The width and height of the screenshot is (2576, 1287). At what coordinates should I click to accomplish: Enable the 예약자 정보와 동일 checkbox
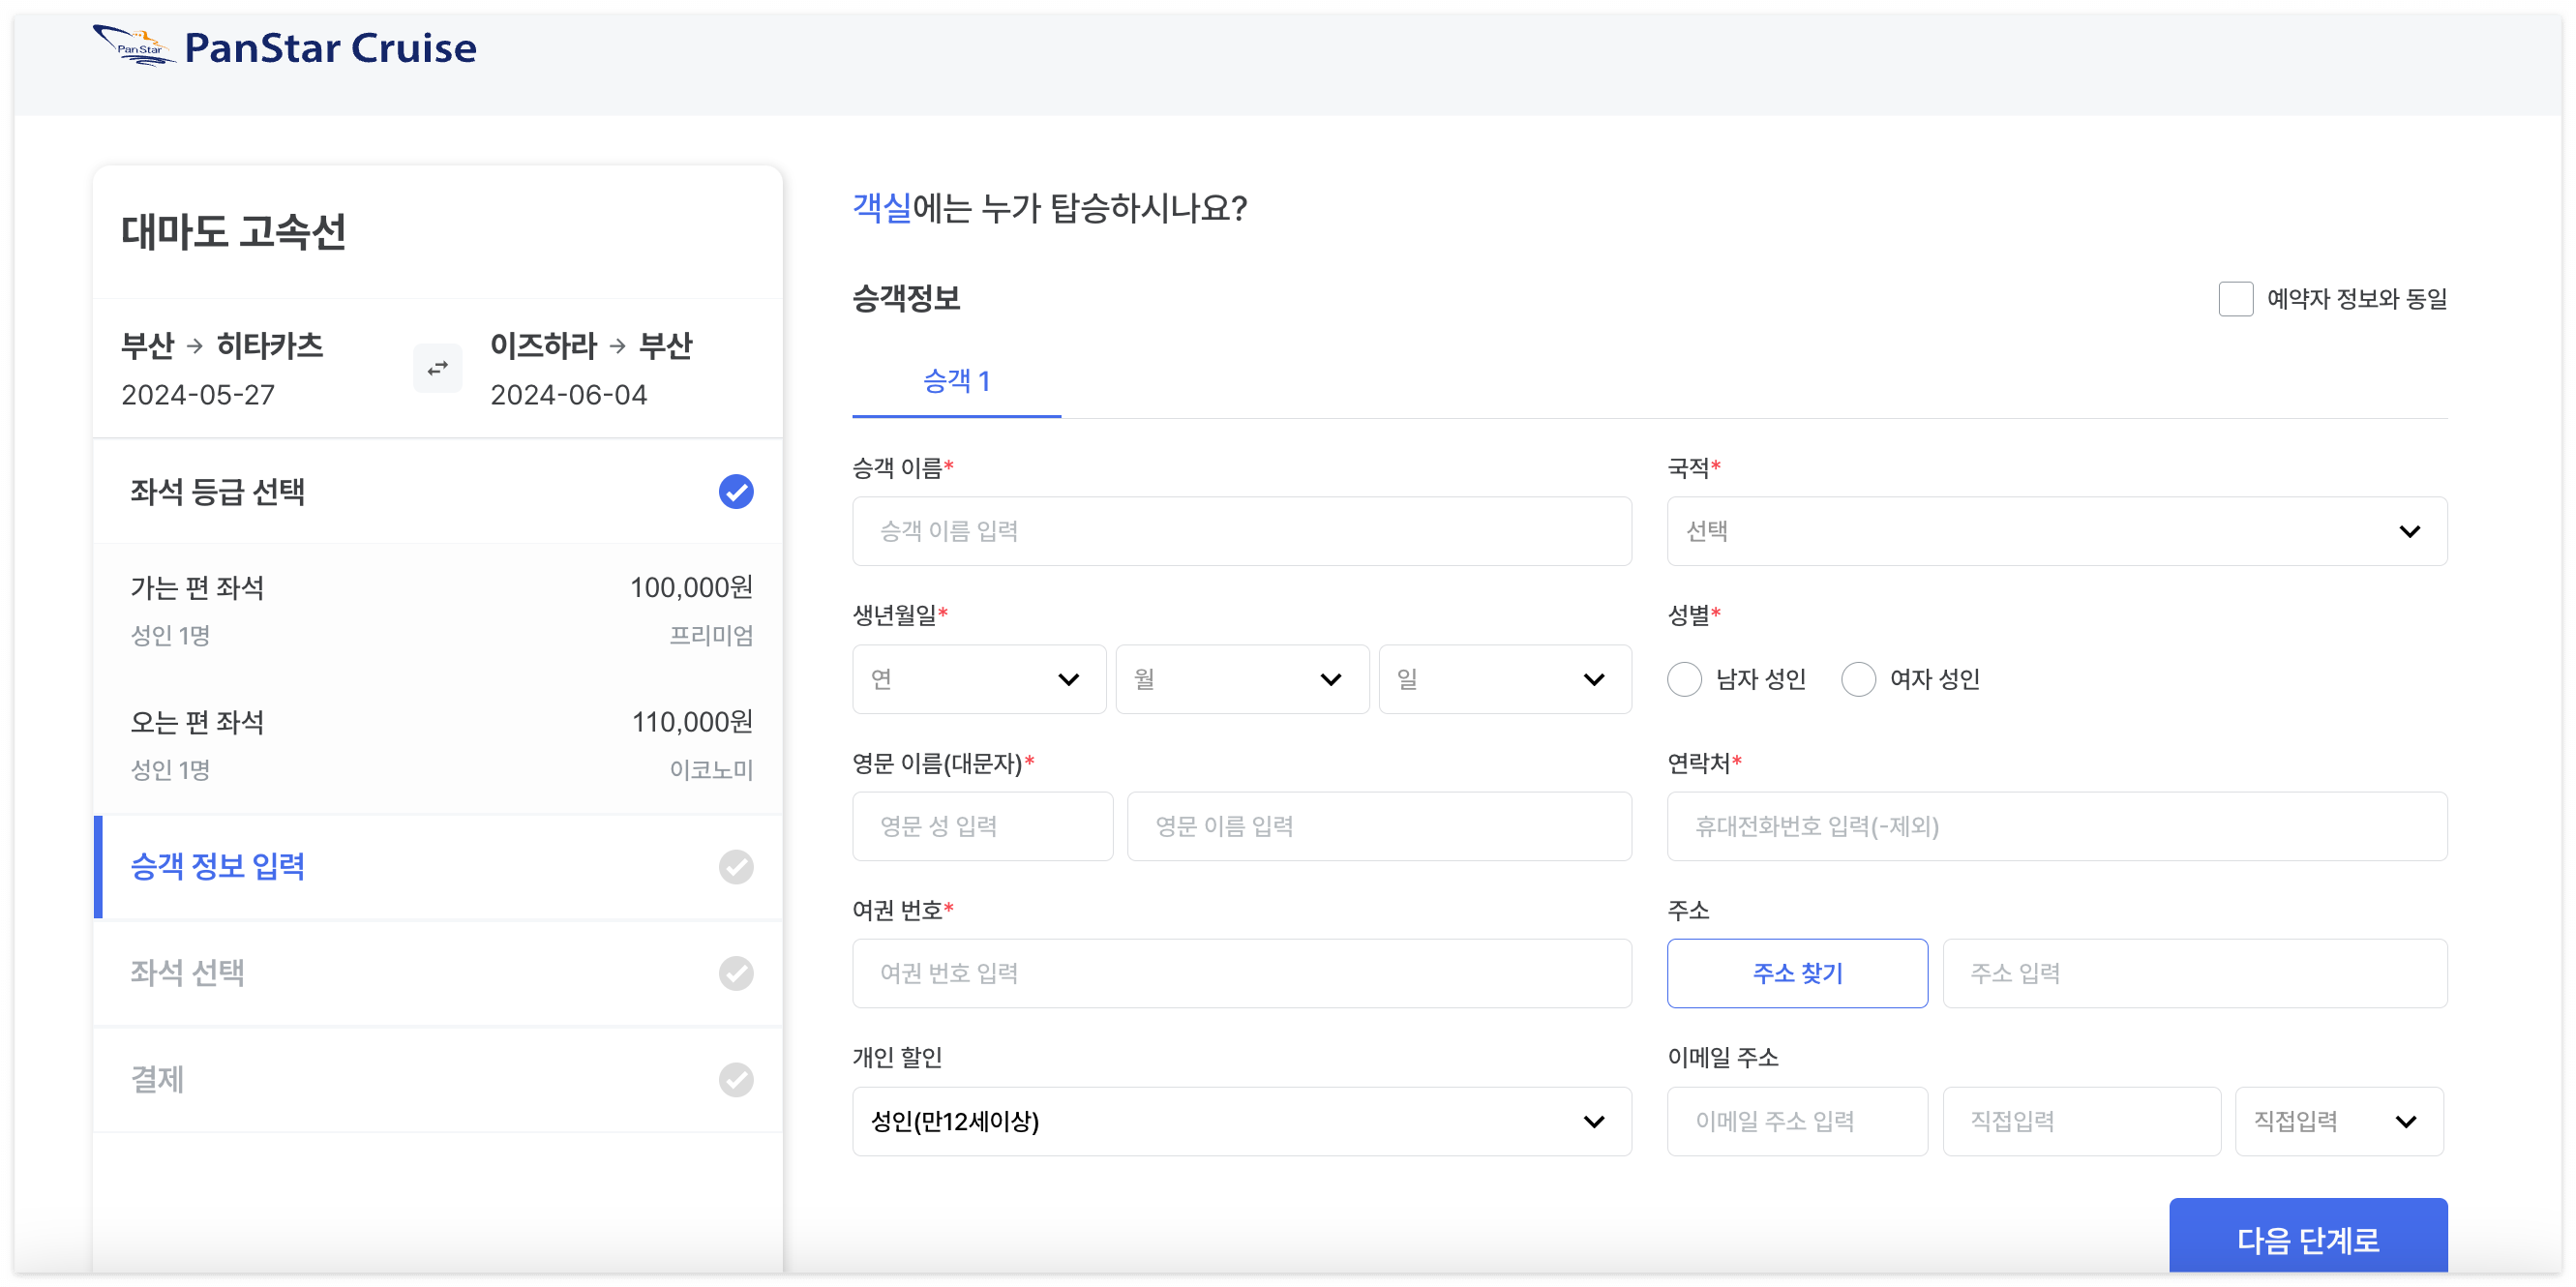pyautogui.click(x=2236, y=298)
